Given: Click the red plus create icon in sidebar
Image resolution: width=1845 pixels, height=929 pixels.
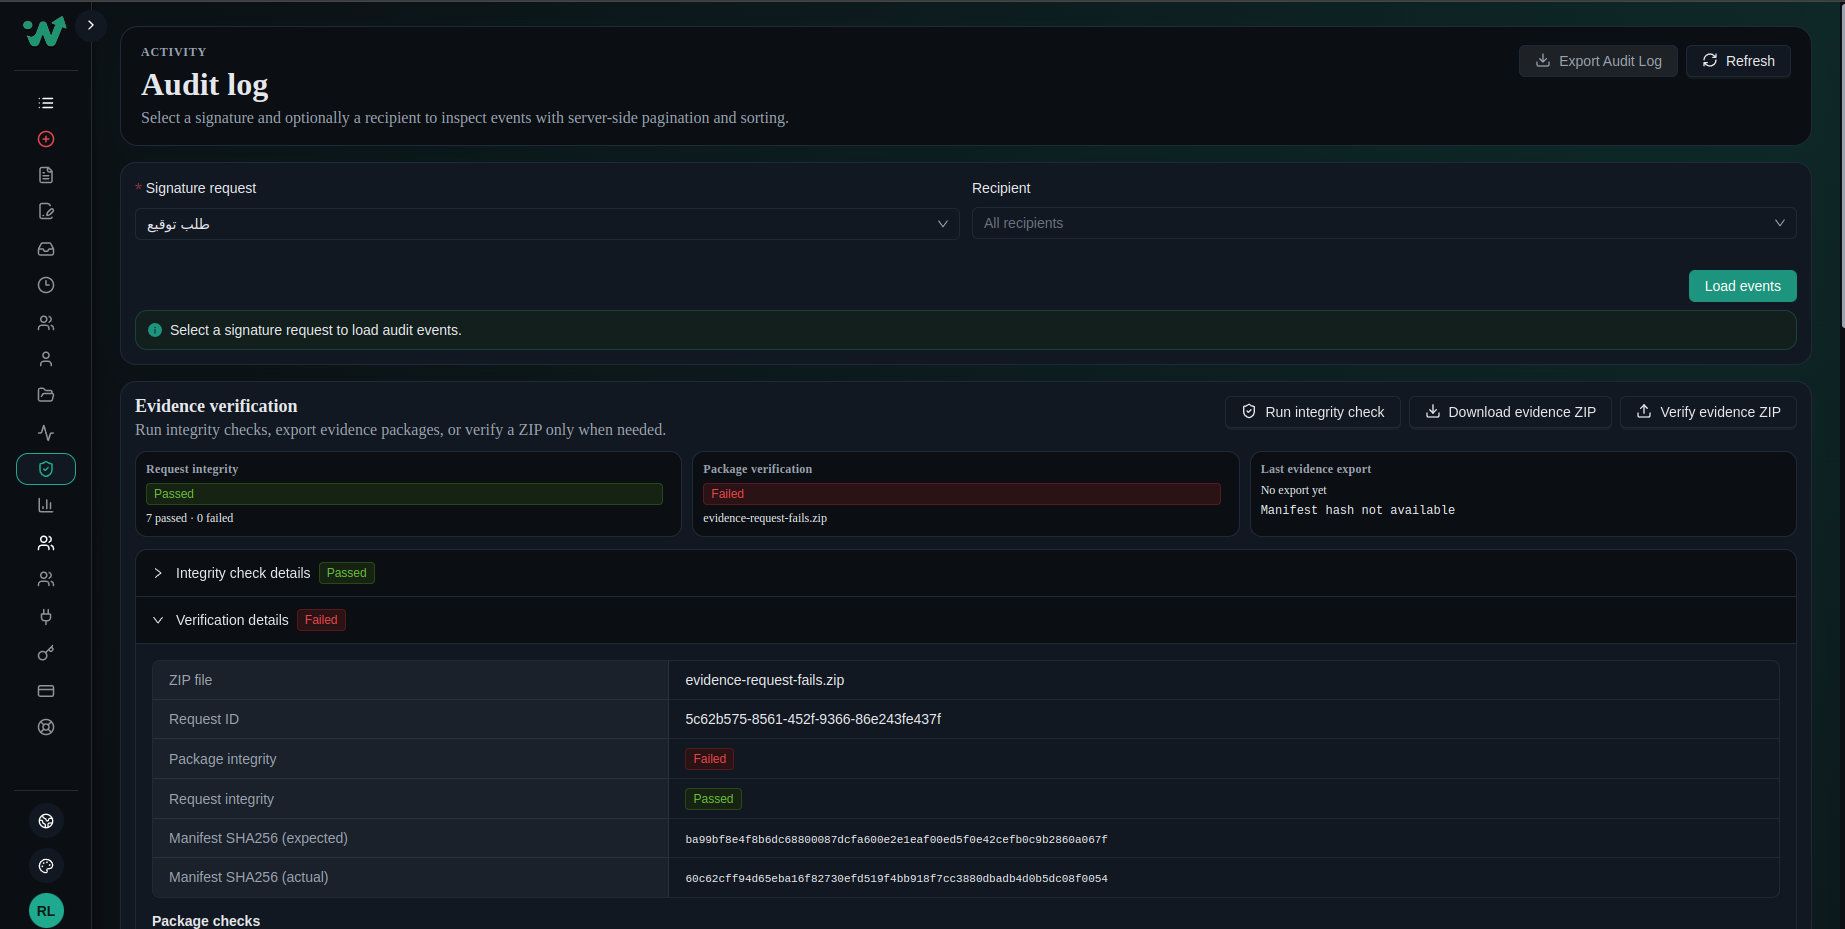Looking at the screenshot, I should point(46,139).
